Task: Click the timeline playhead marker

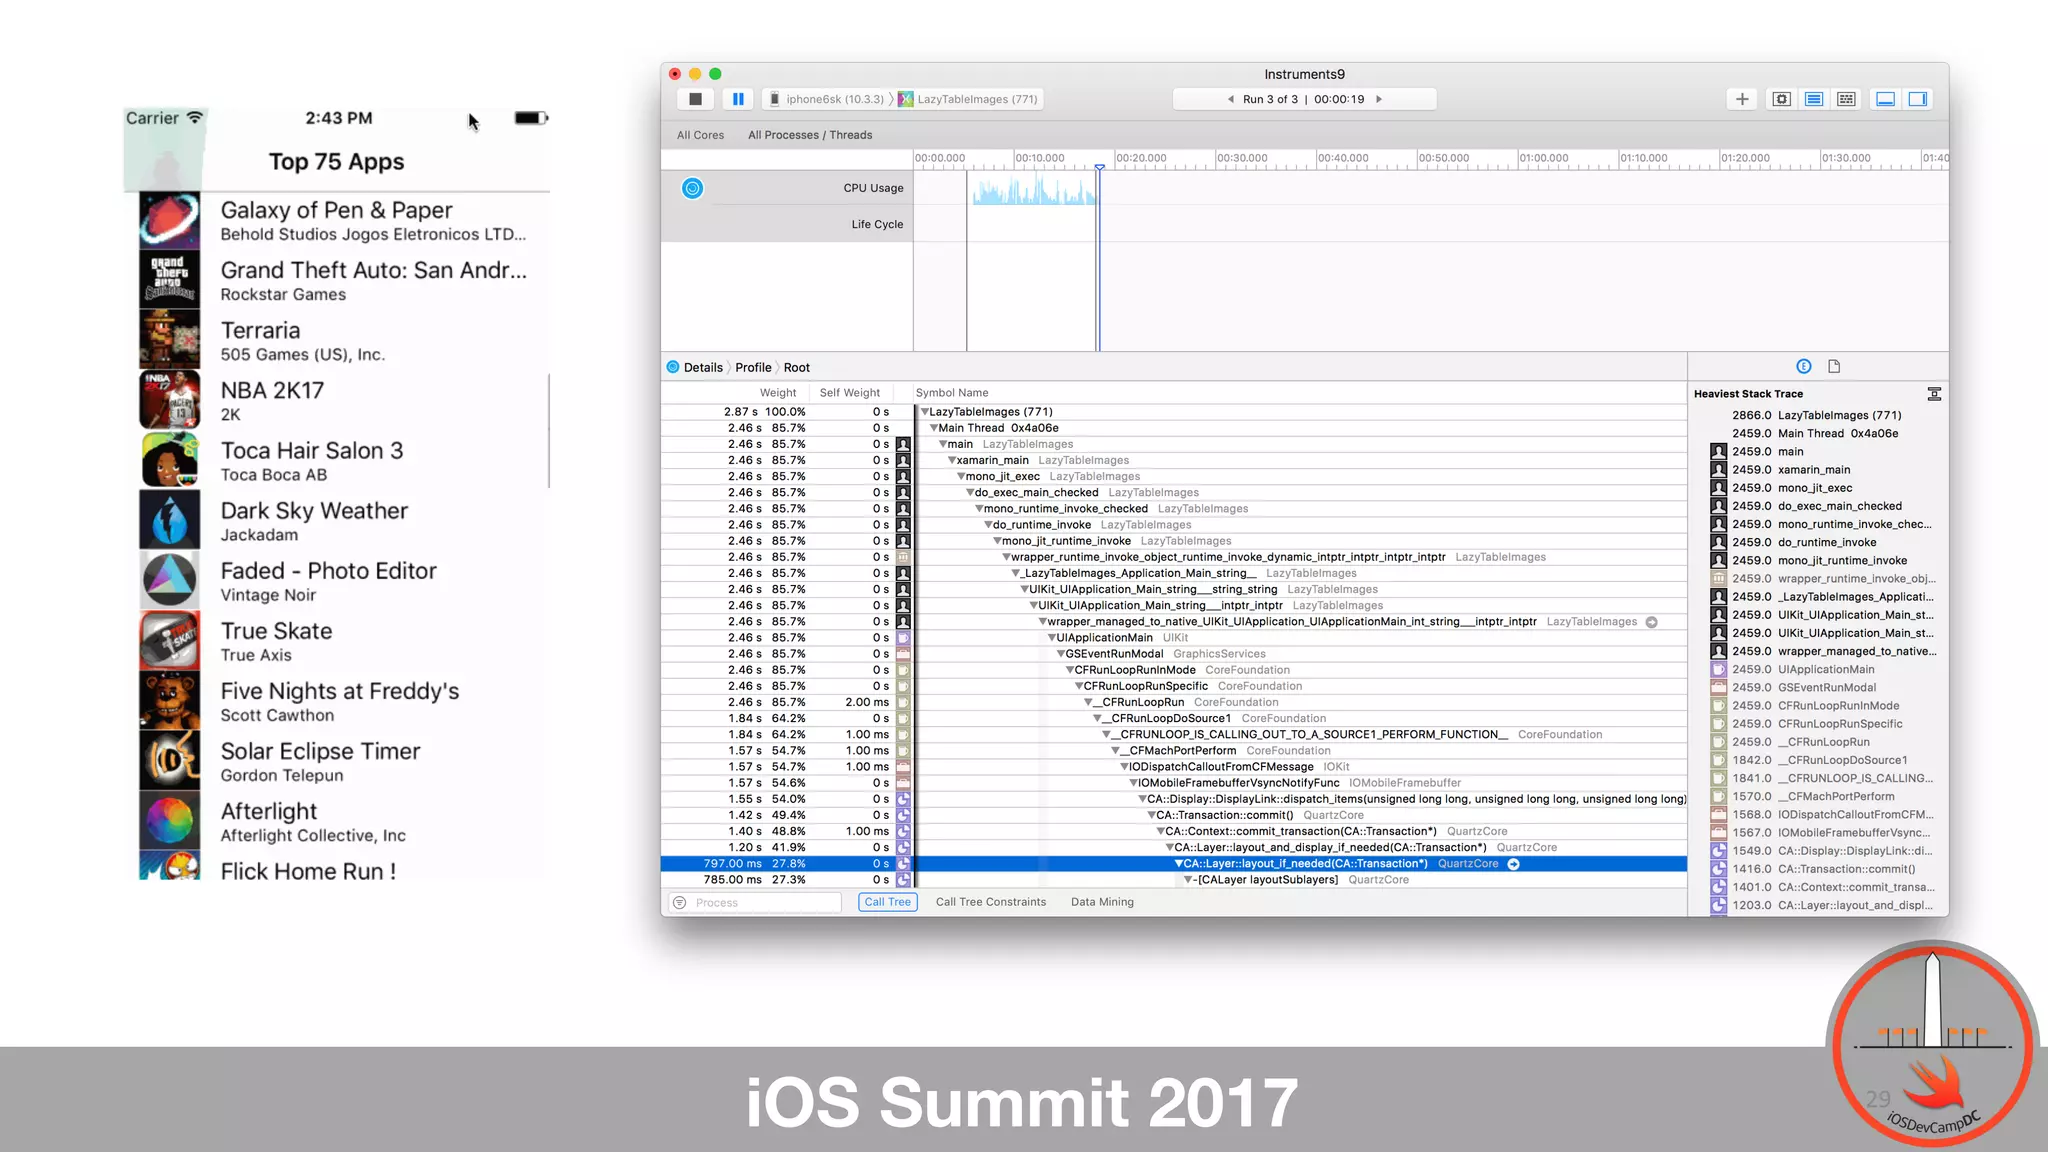Action: pos(1099,167)
